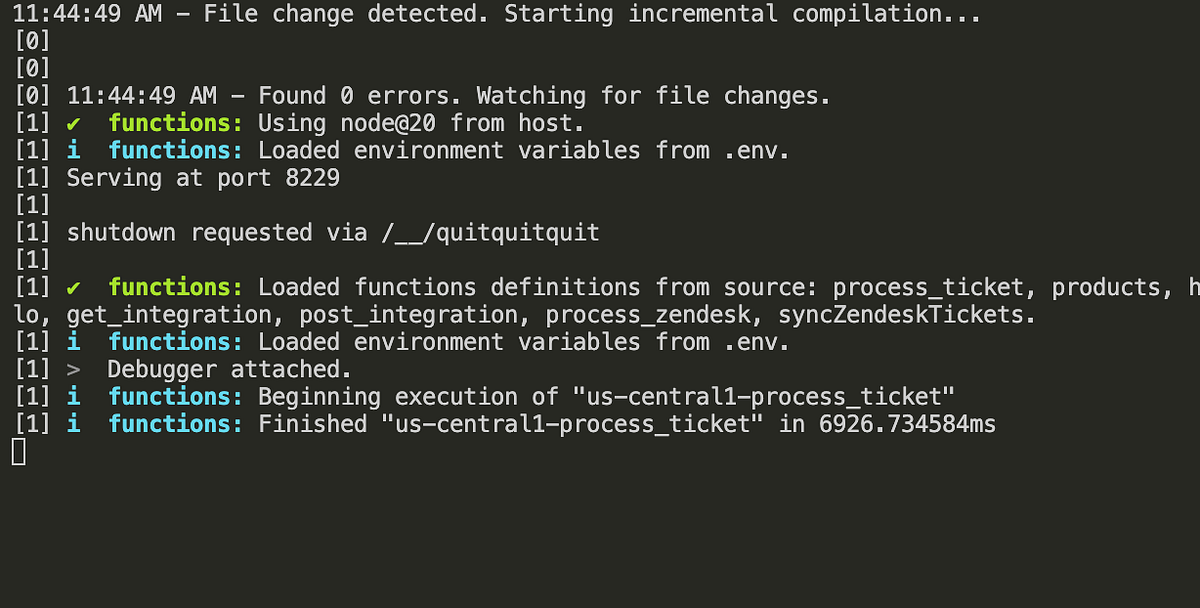The height and width of the screenshot is (608, 1200).
Task: Click the second green checkmark before Loaded functions
Action: pos(73,288)
